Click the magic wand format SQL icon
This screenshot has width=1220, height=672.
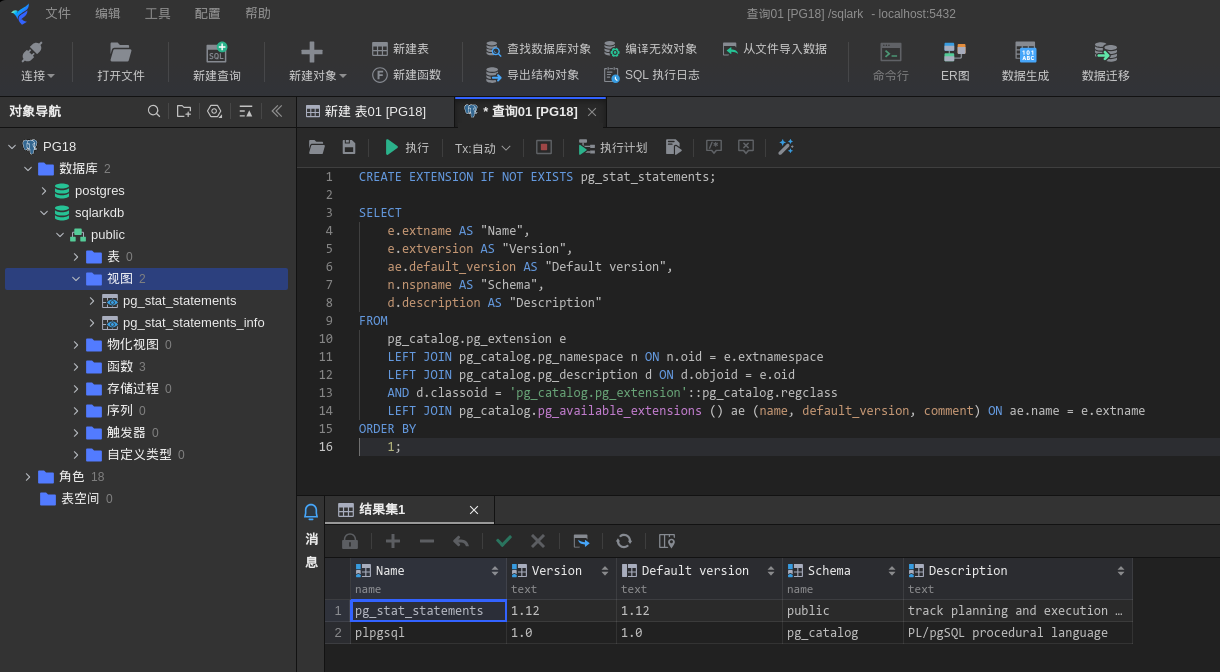tap(786, 147)
